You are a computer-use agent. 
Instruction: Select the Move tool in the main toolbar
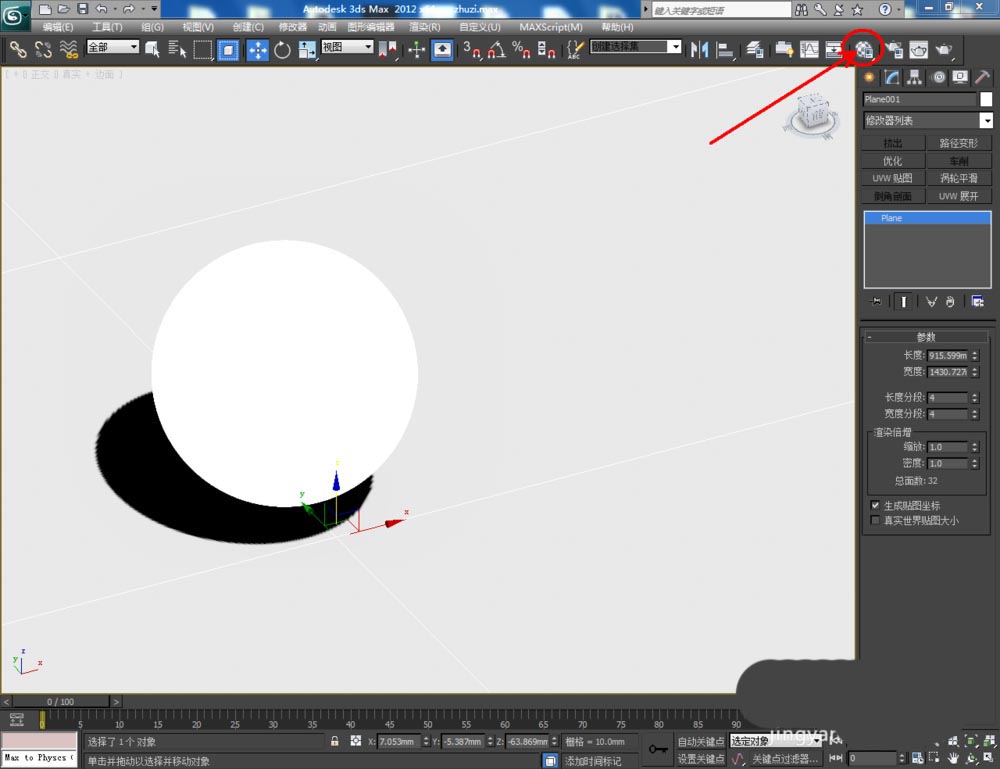tap(258, 49)
